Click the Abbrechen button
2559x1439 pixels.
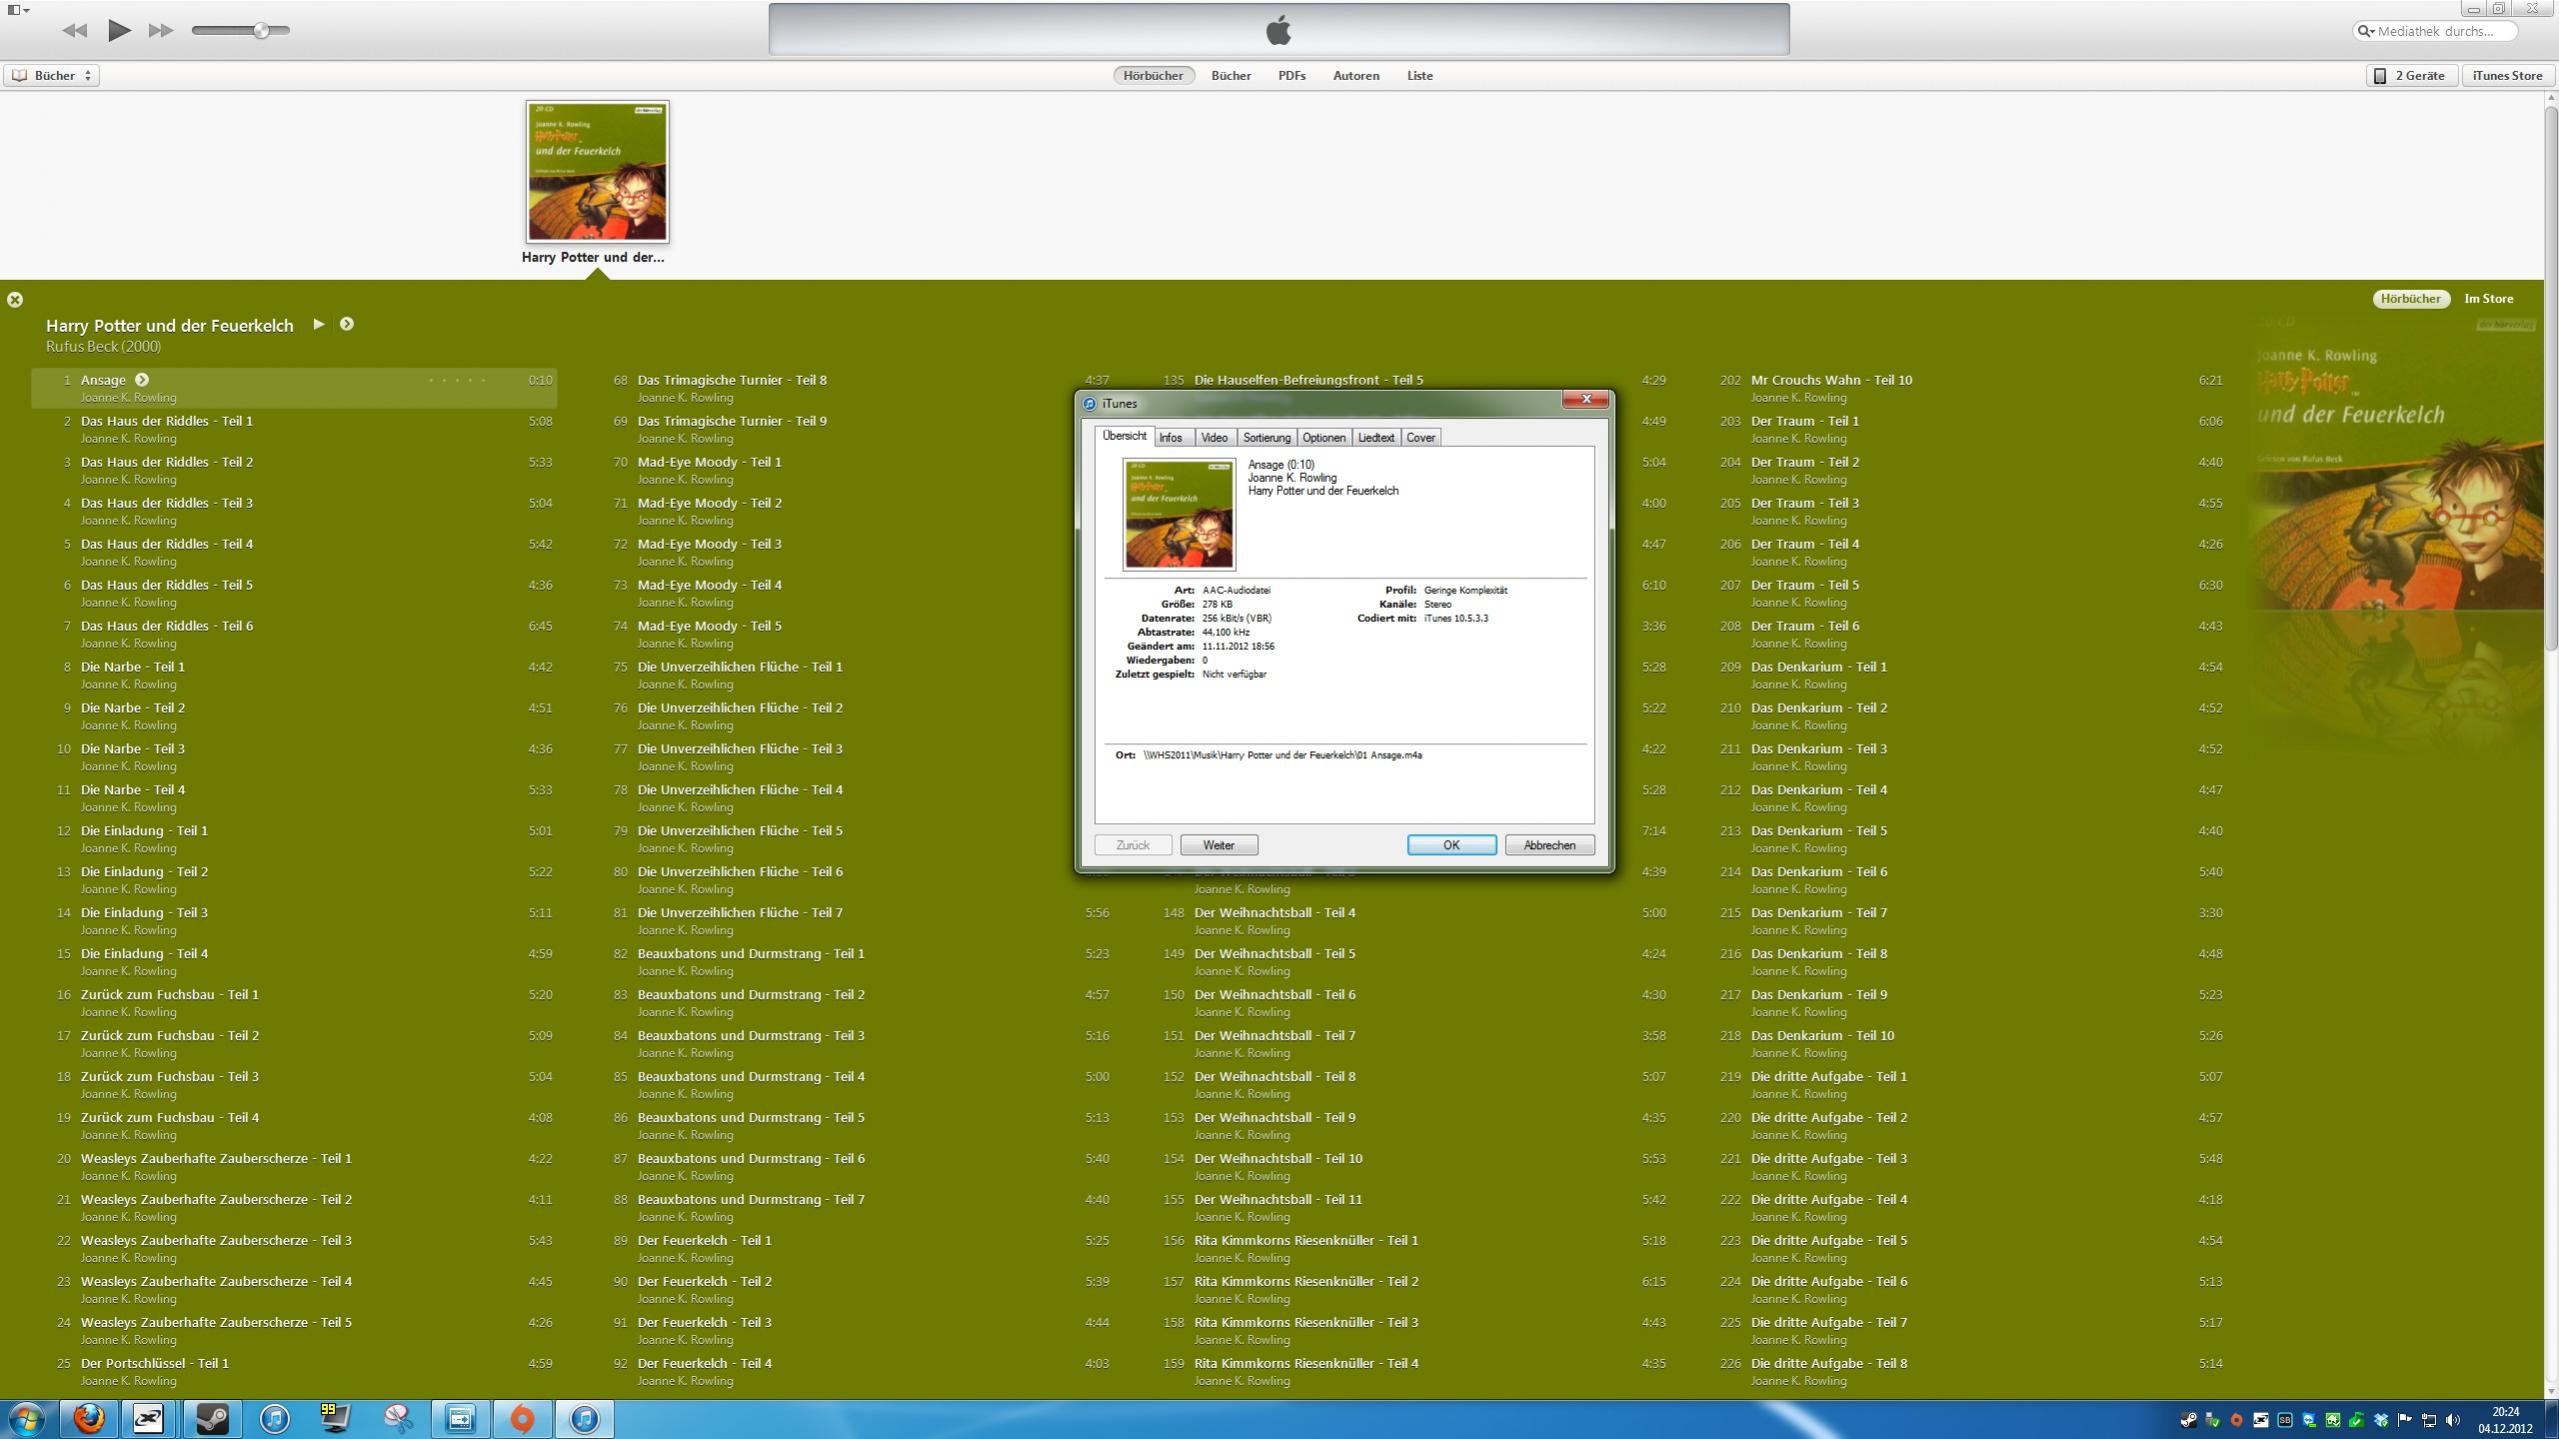pos(1548,845)
